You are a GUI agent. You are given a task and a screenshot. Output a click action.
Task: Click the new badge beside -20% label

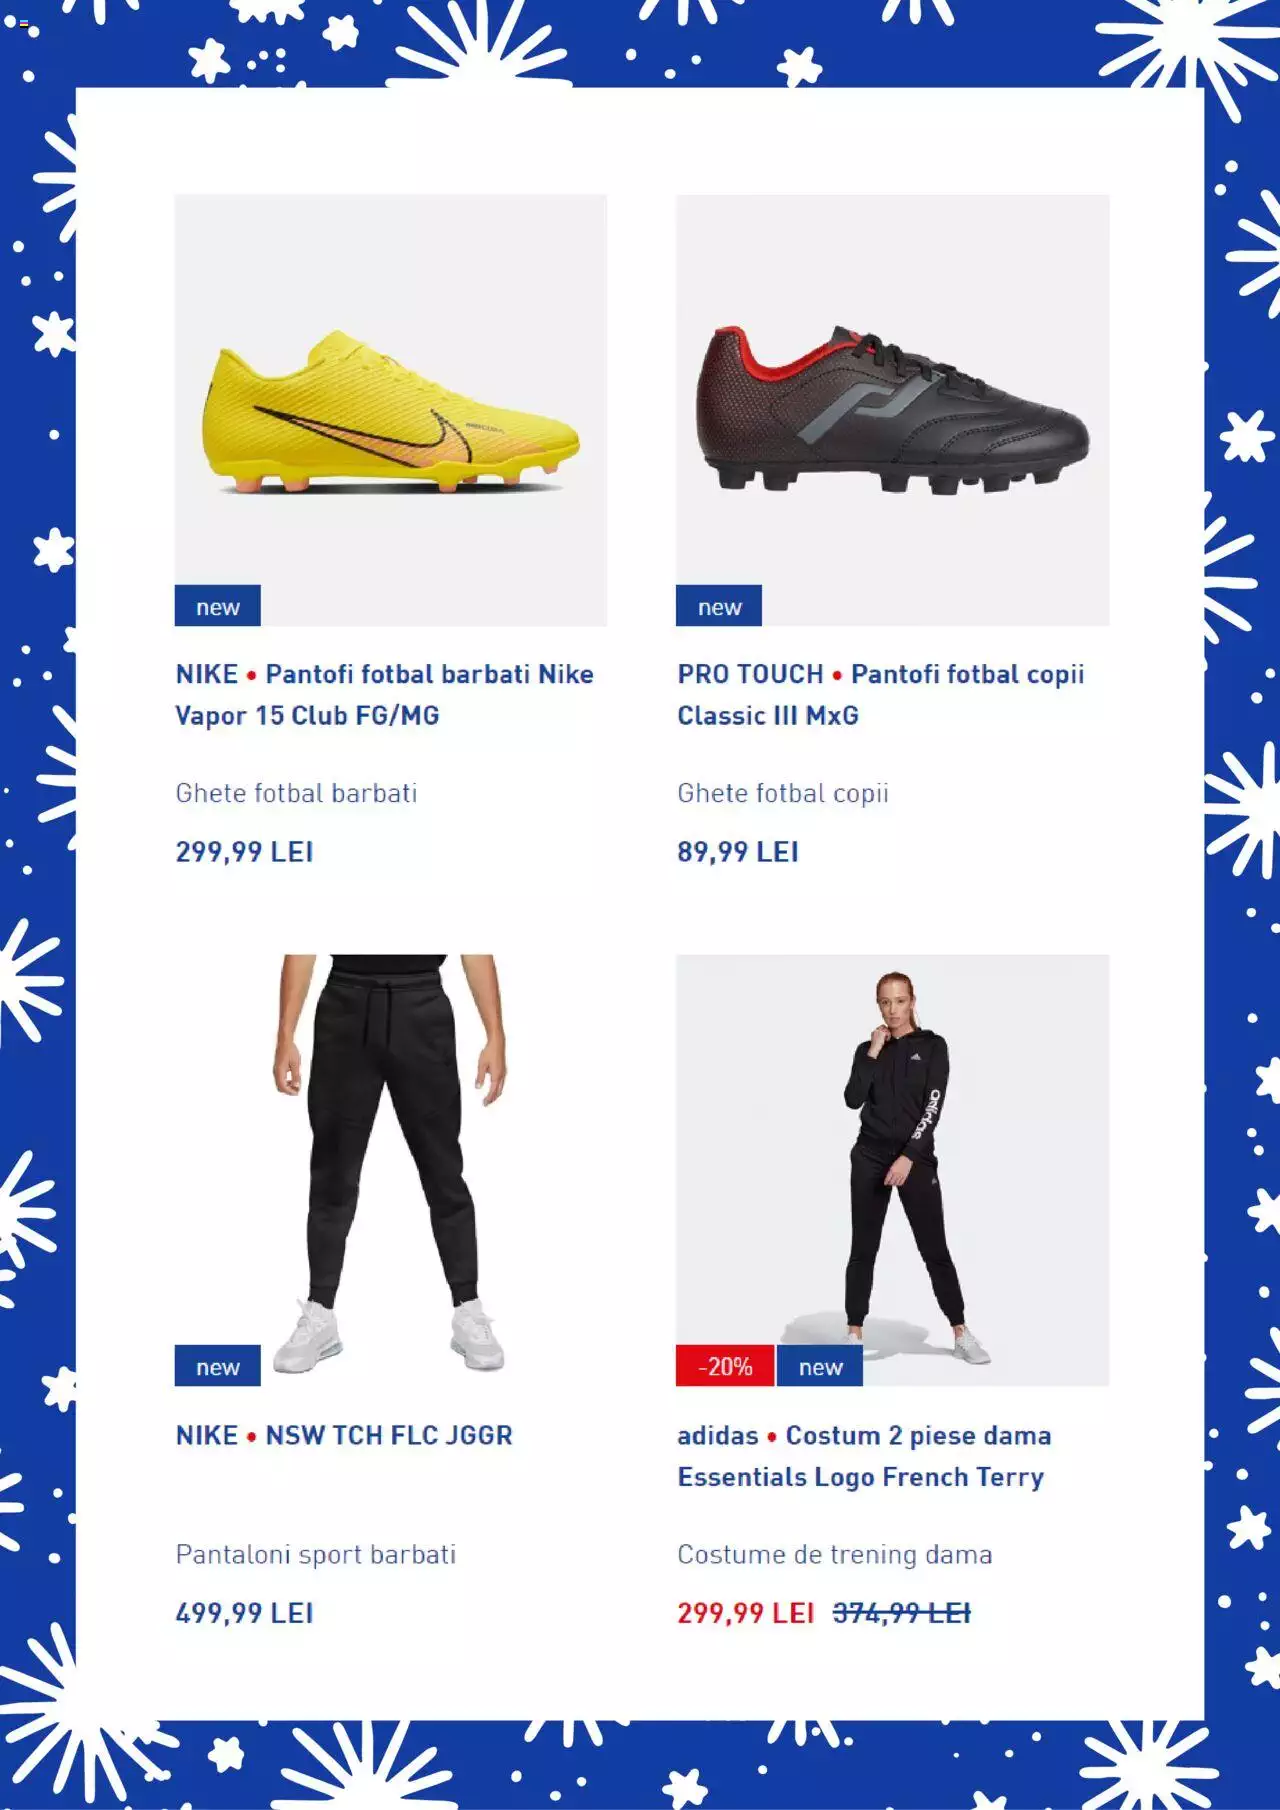point(820,1366)
